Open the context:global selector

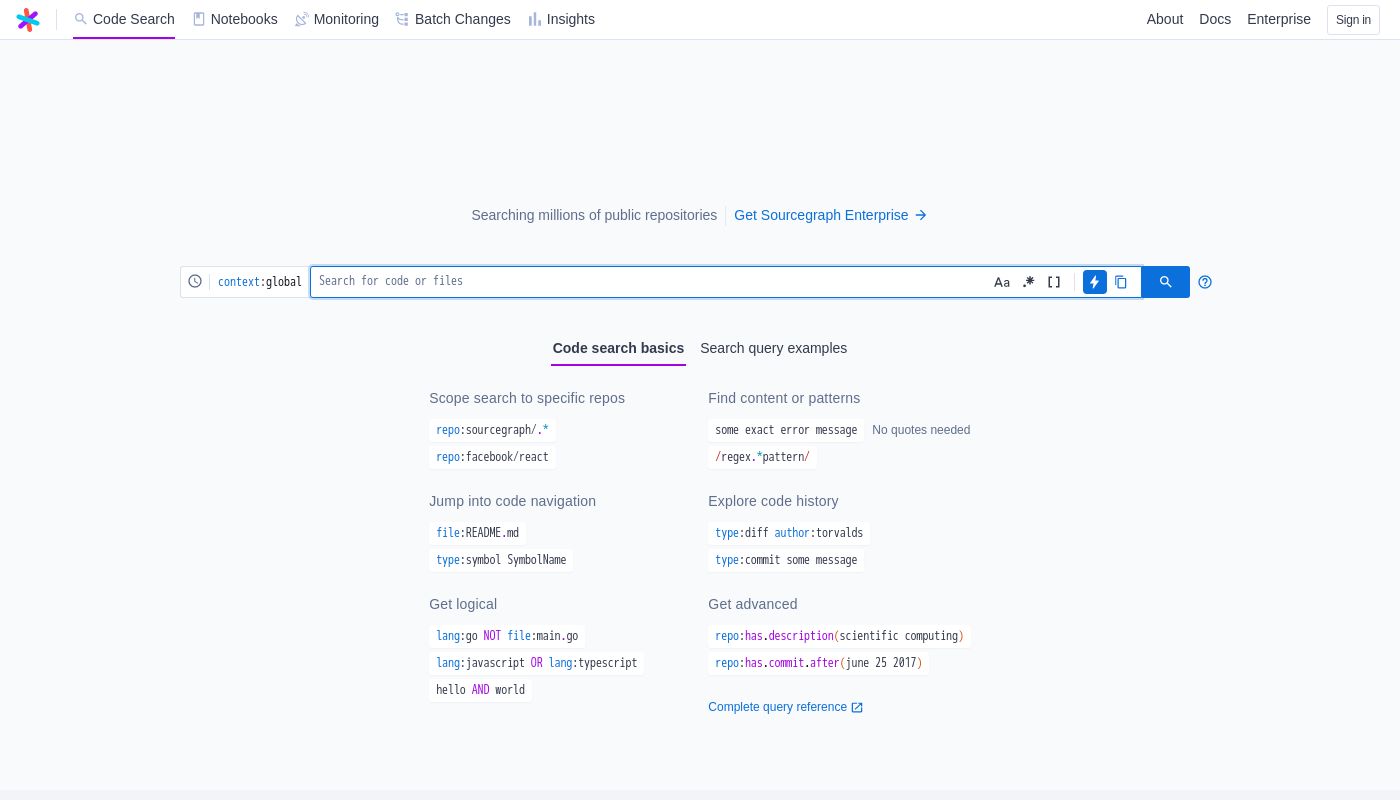pos(260,282)
